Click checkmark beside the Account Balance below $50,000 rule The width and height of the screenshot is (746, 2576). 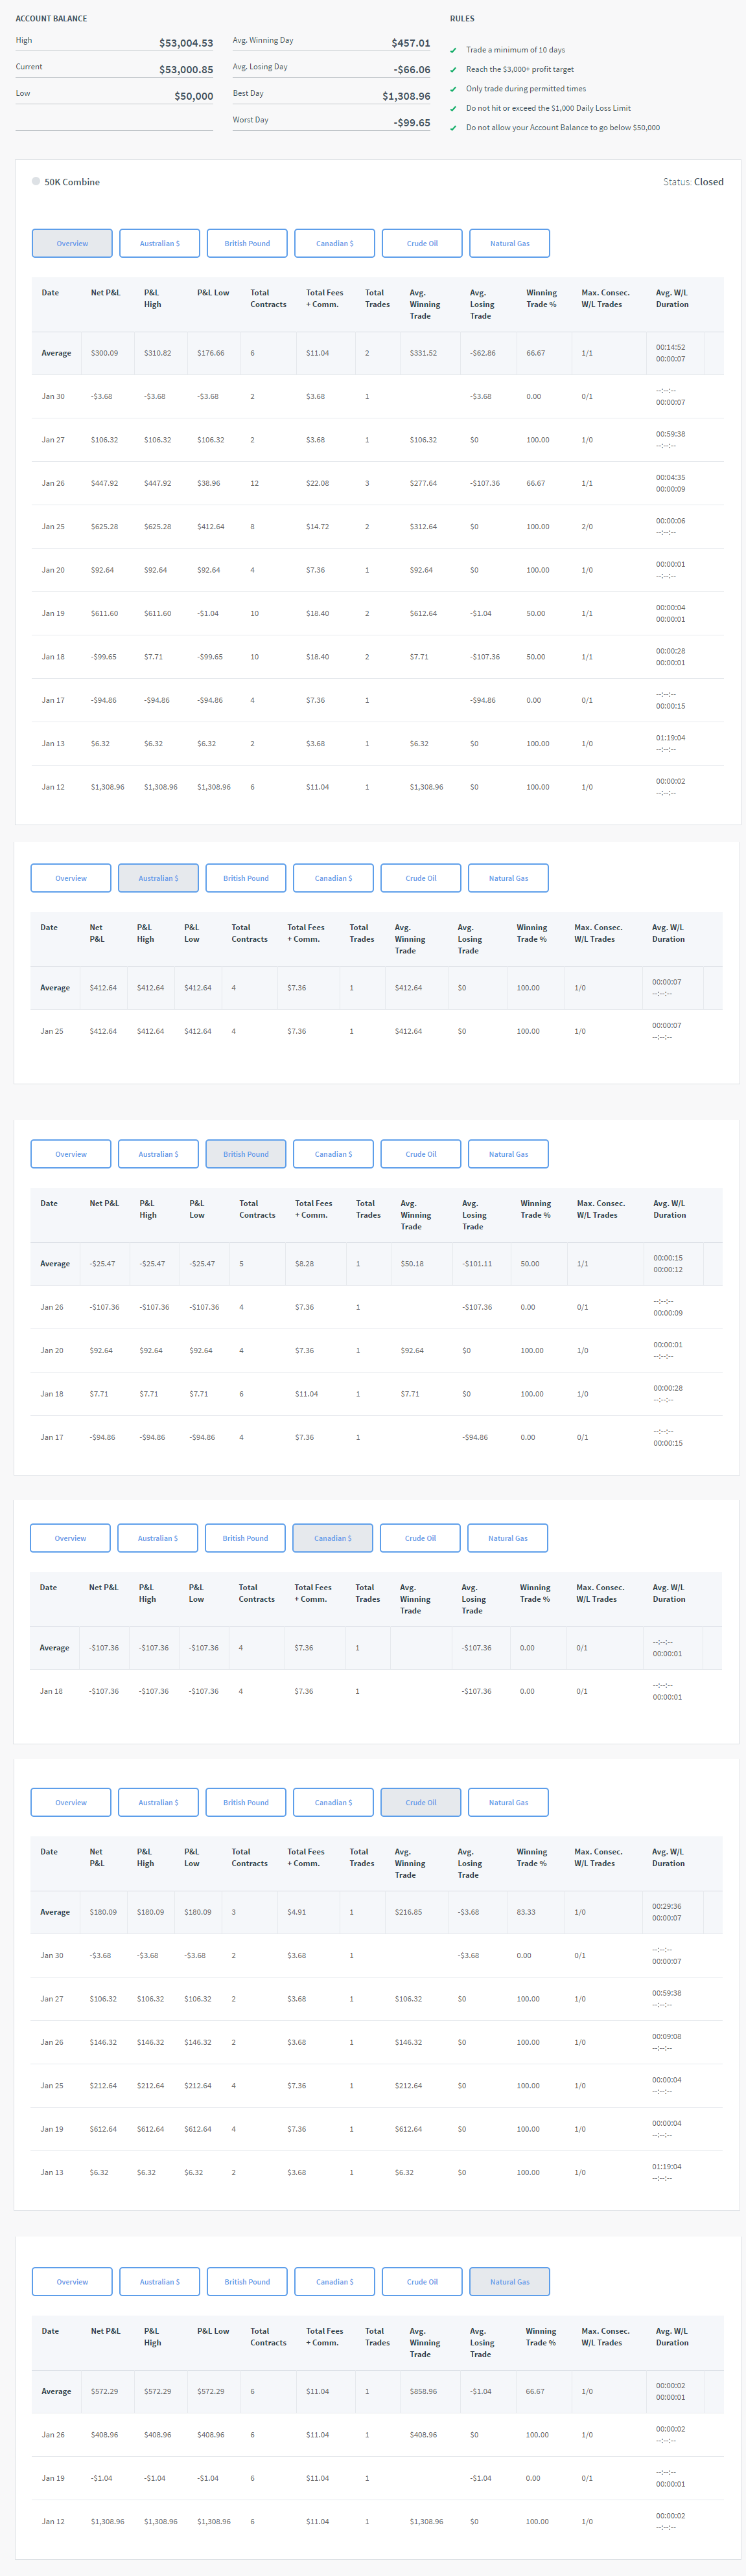pos(453,128)
